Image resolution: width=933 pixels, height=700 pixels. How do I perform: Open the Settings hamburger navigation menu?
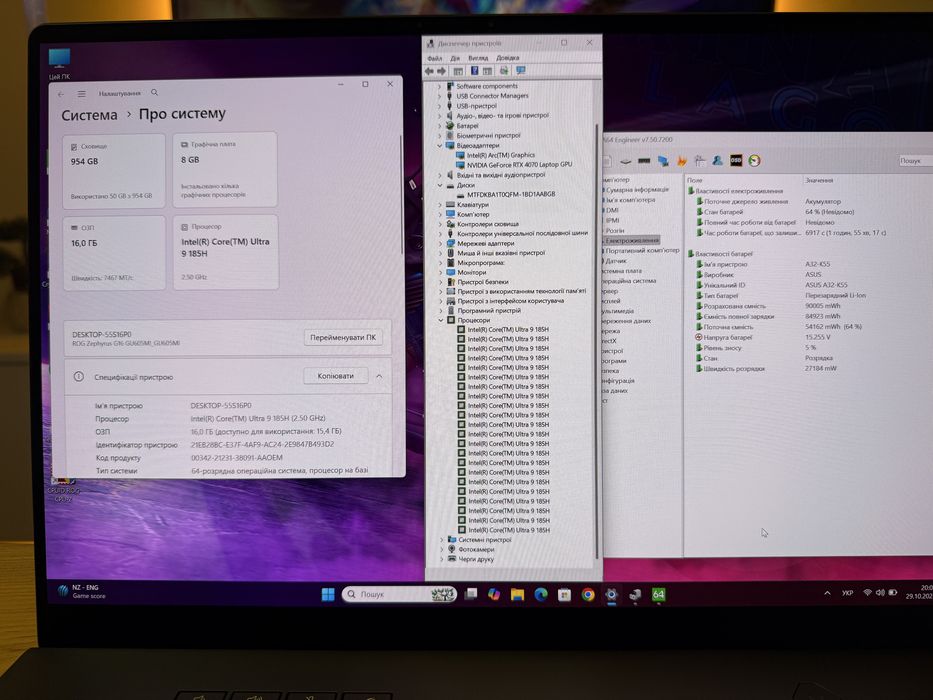click(x=82, y=94)
